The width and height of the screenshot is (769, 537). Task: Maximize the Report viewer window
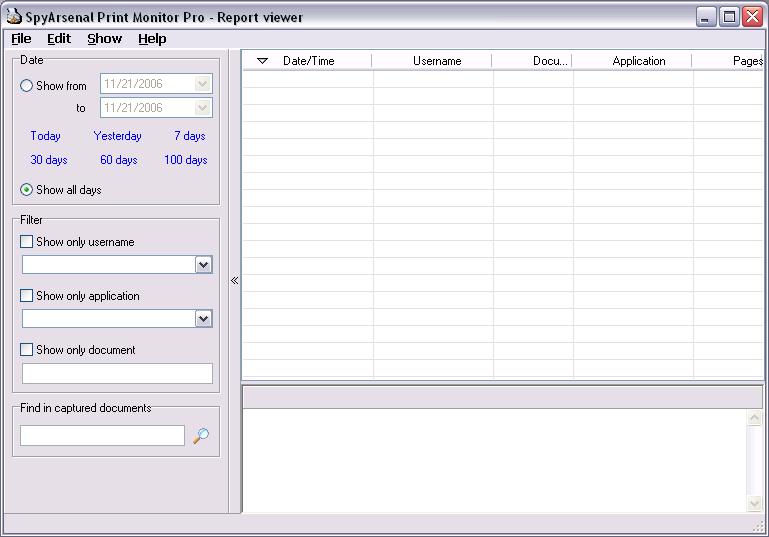pos(729,17)
